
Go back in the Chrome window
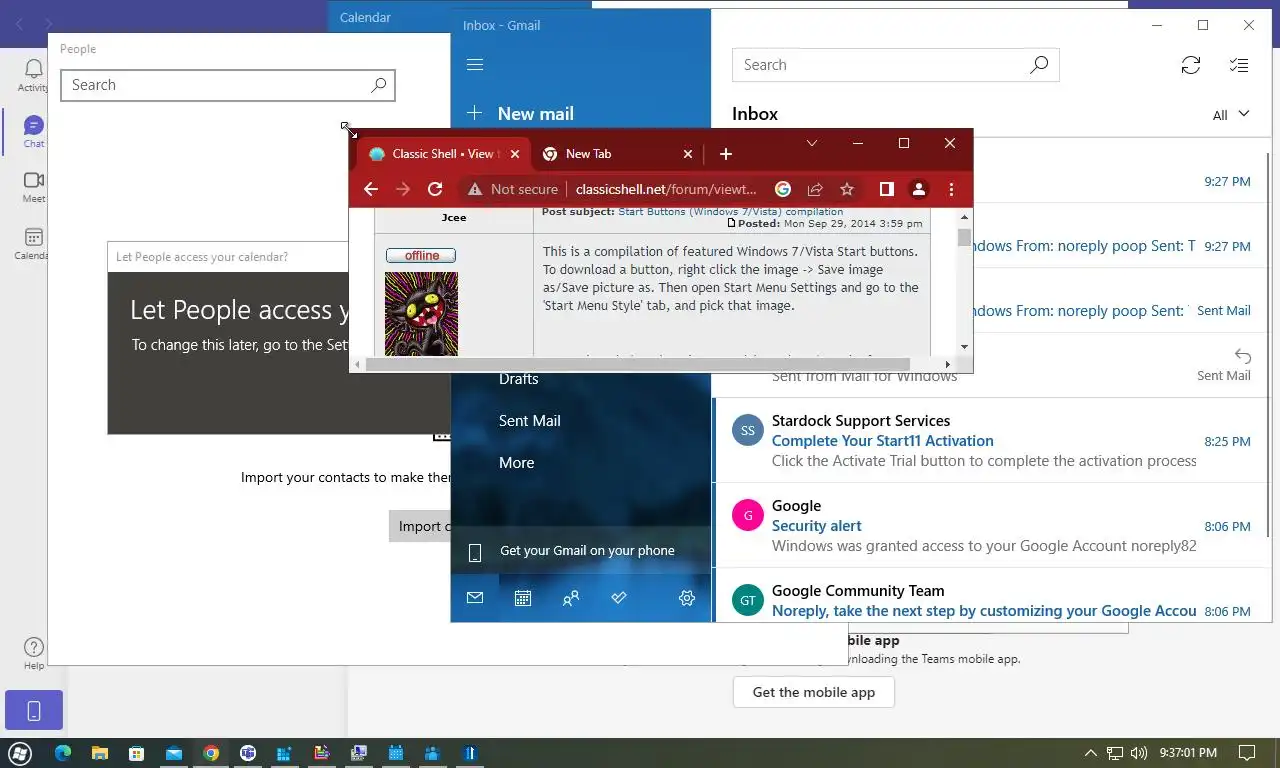370,189
